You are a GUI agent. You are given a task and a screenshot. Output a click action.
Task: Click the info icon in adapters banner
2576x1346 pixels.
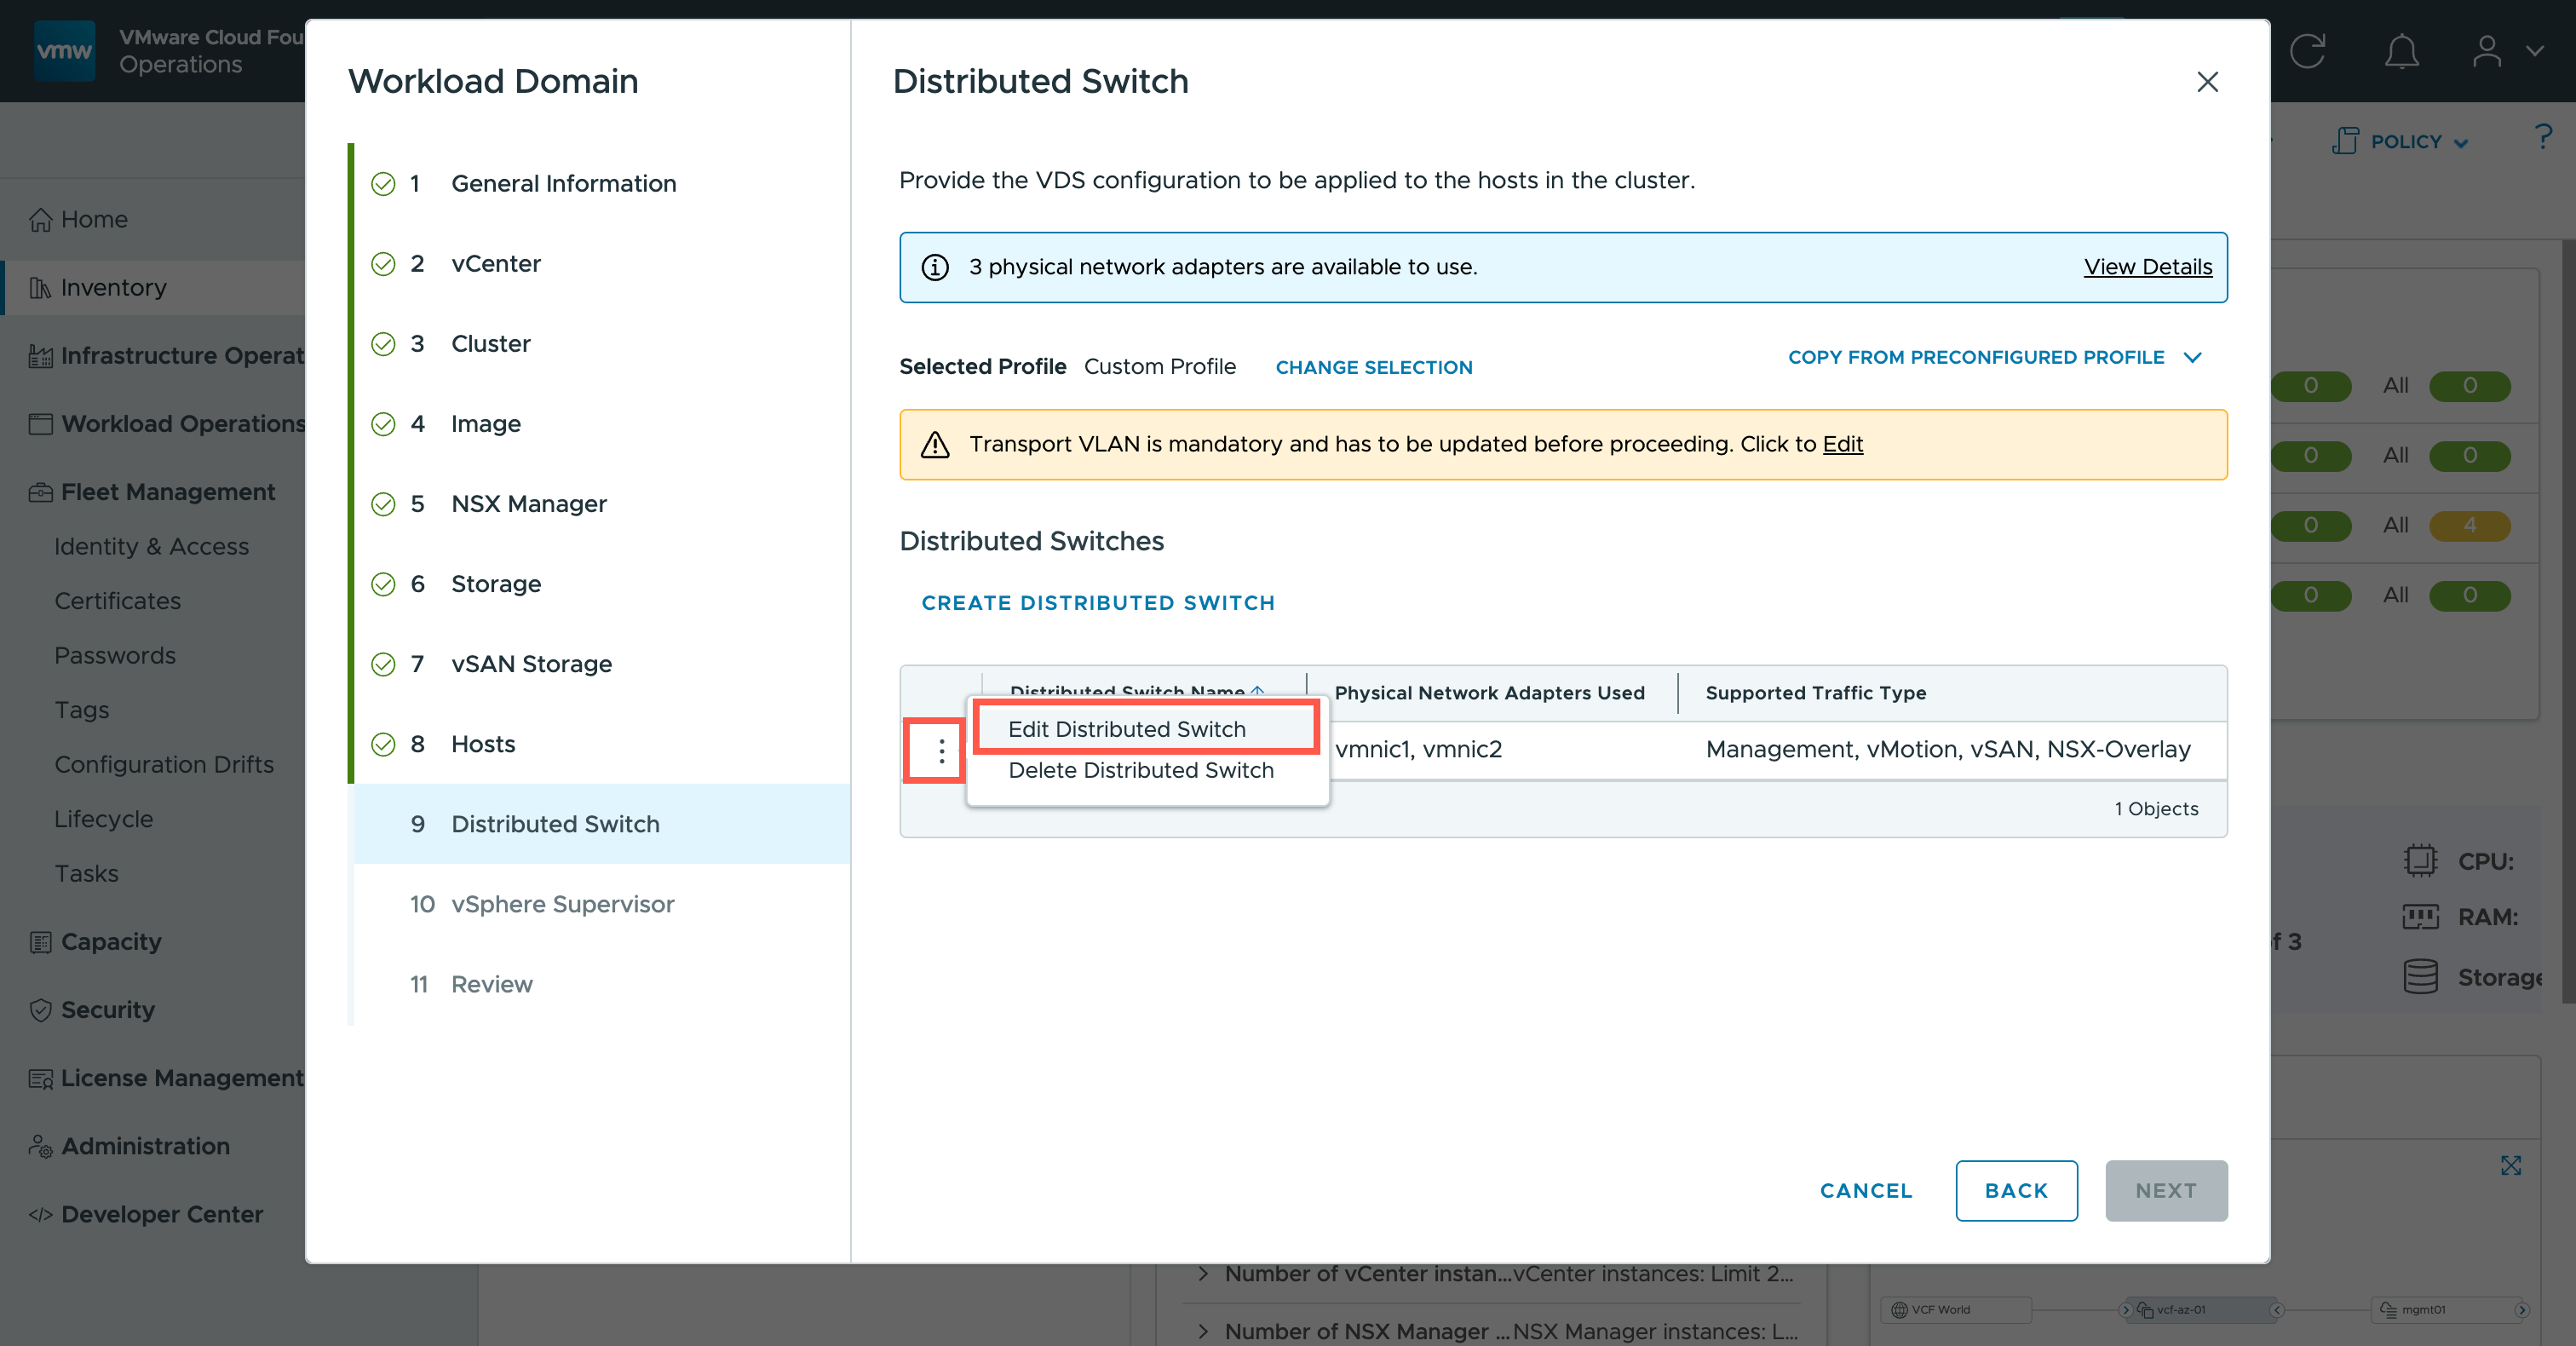[x=935, y=267]
